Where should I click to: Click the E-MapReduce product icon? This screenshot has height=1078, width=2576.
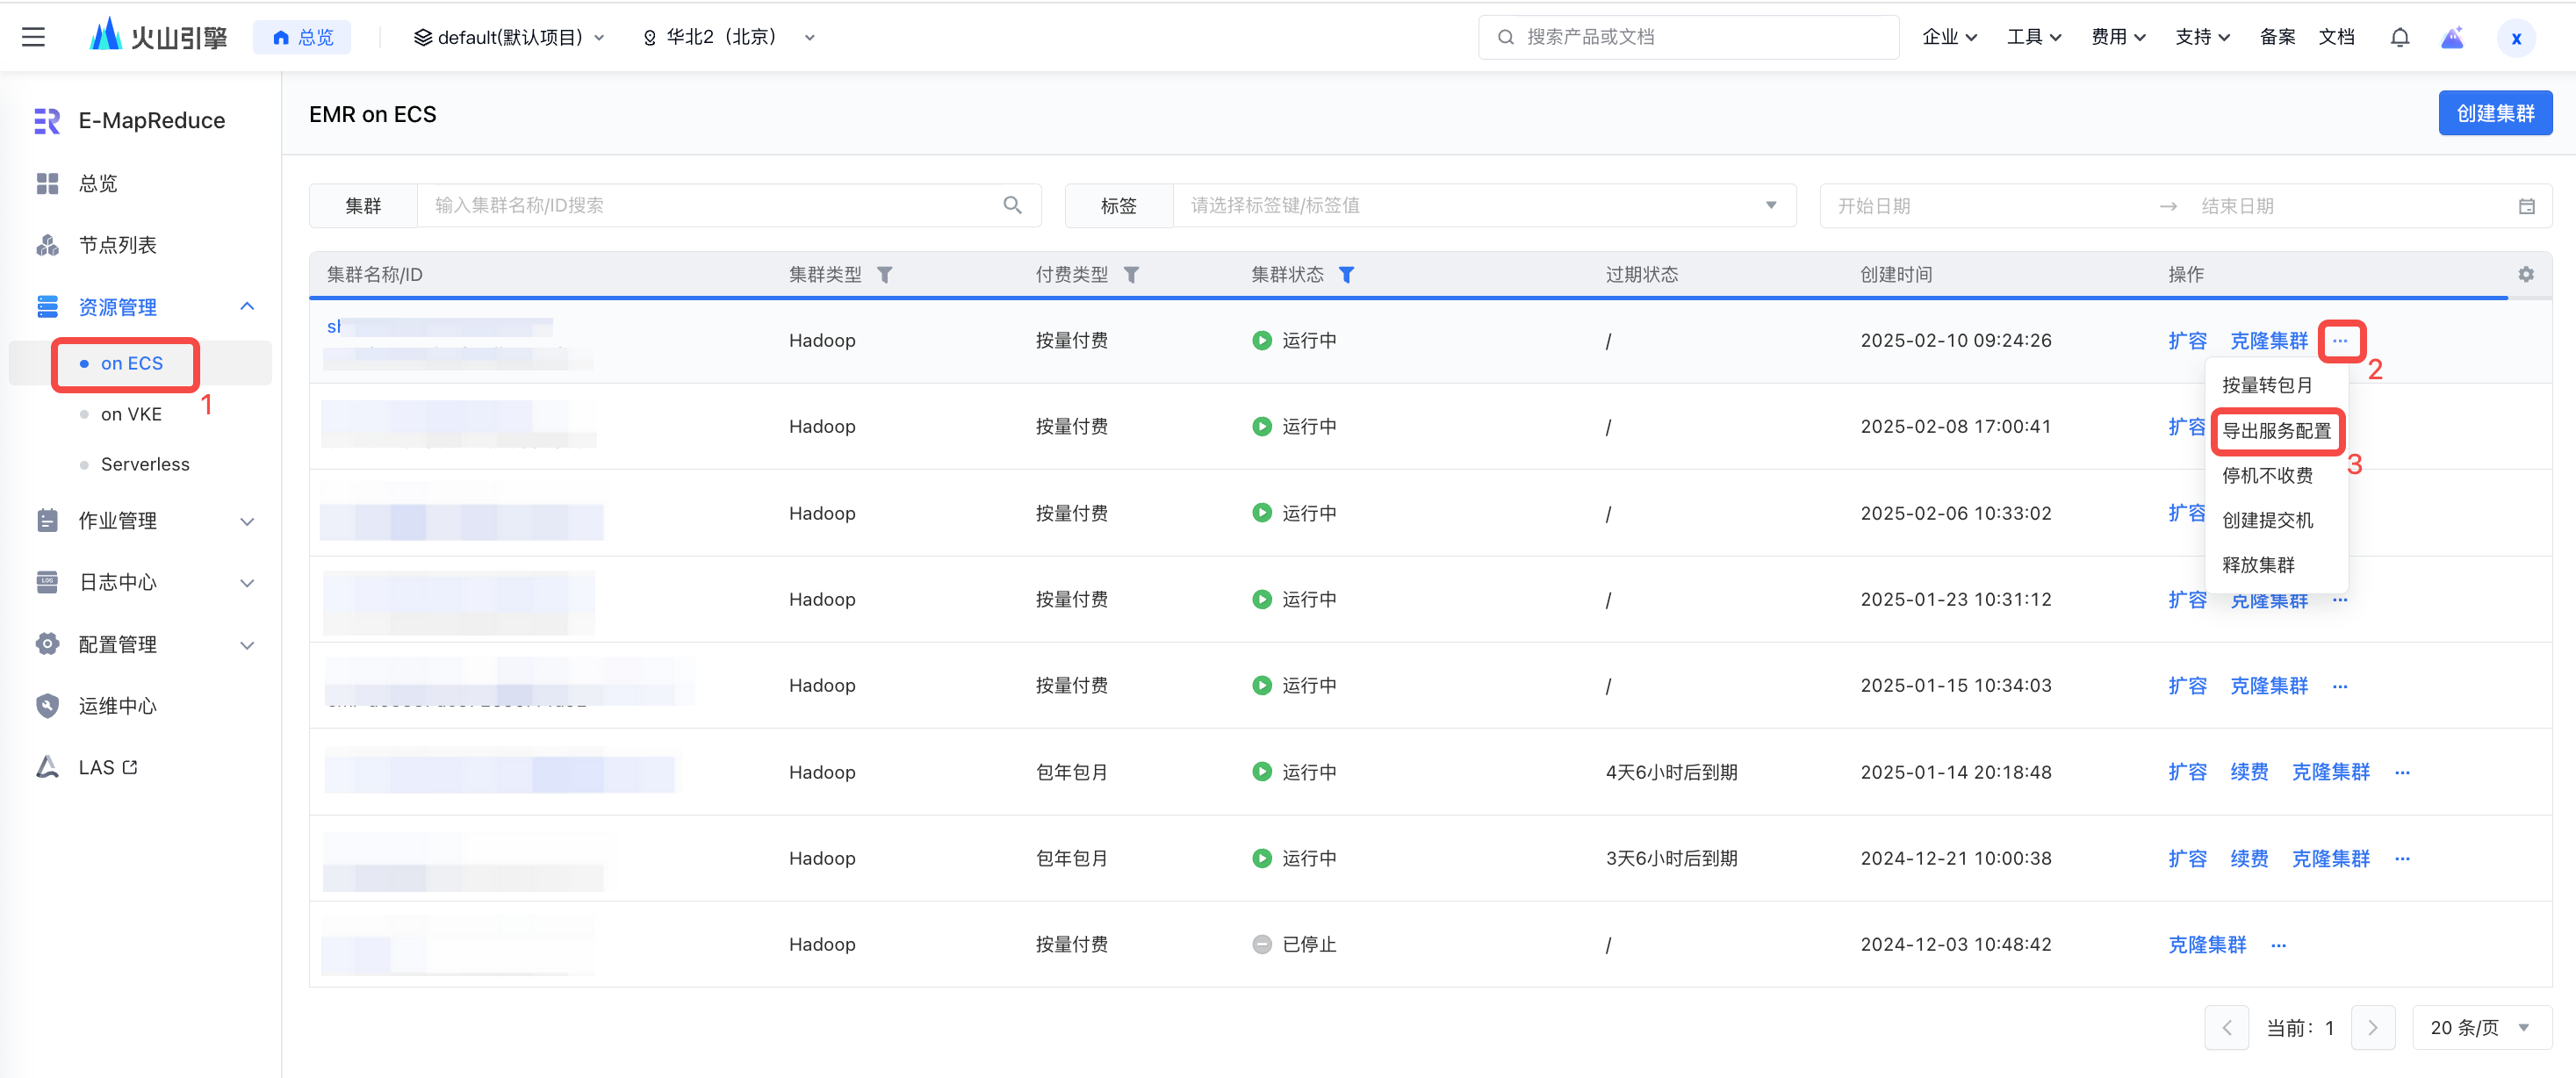pos(47,121)
